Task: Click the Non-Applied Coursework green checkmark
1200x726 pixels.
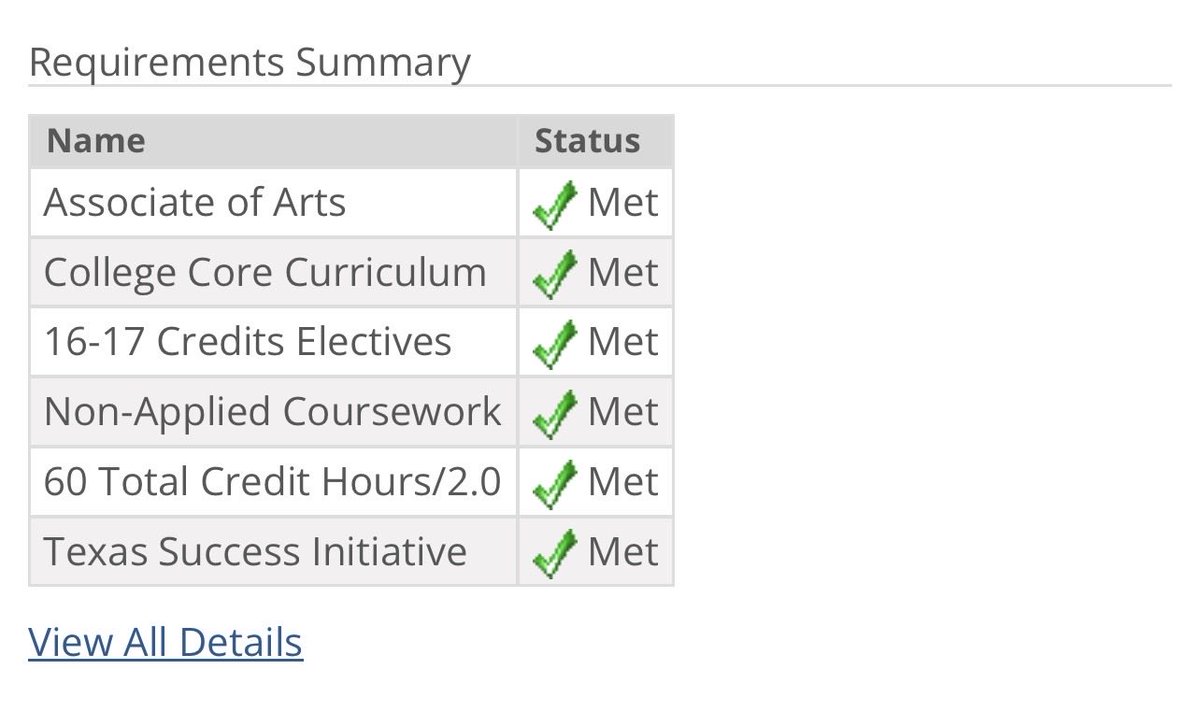Action: 555,415
